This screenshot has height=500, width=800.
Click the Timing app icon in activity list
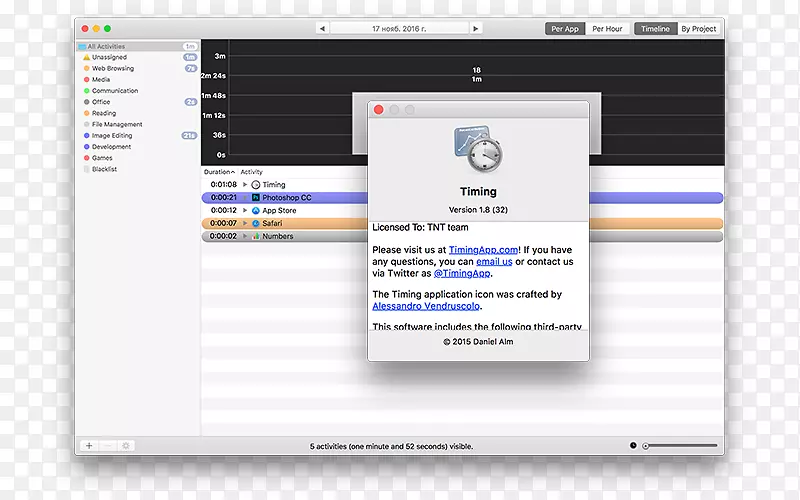coord(255,185)
